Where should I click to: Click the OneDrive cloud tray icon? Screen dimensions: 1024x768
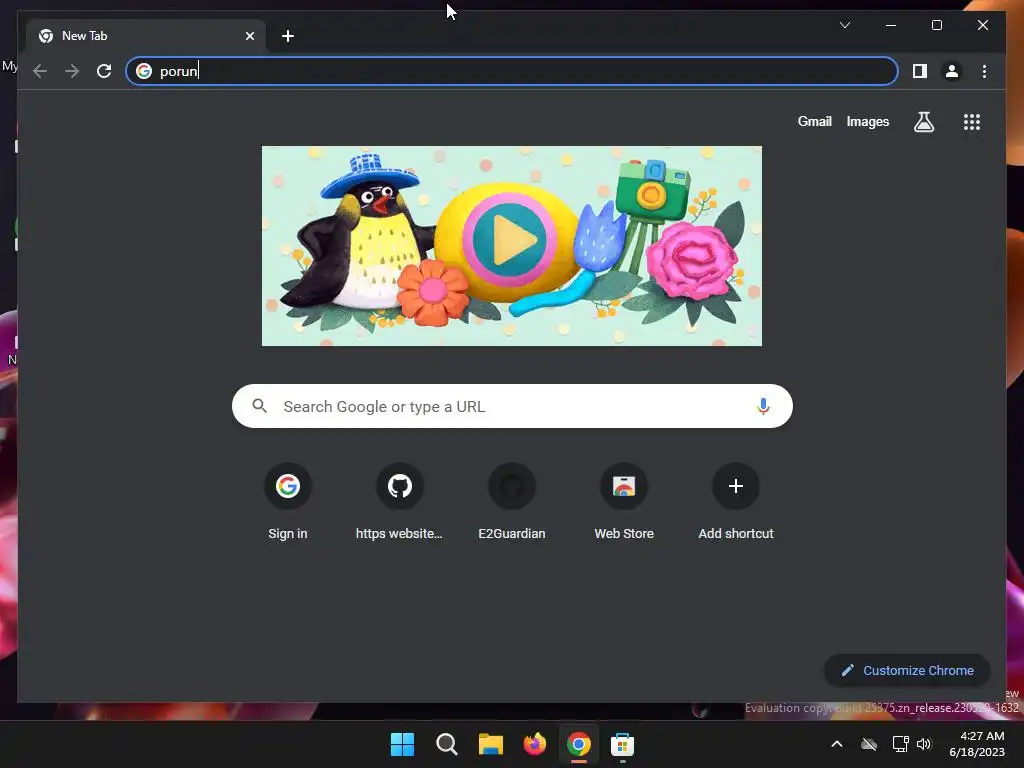869,744
